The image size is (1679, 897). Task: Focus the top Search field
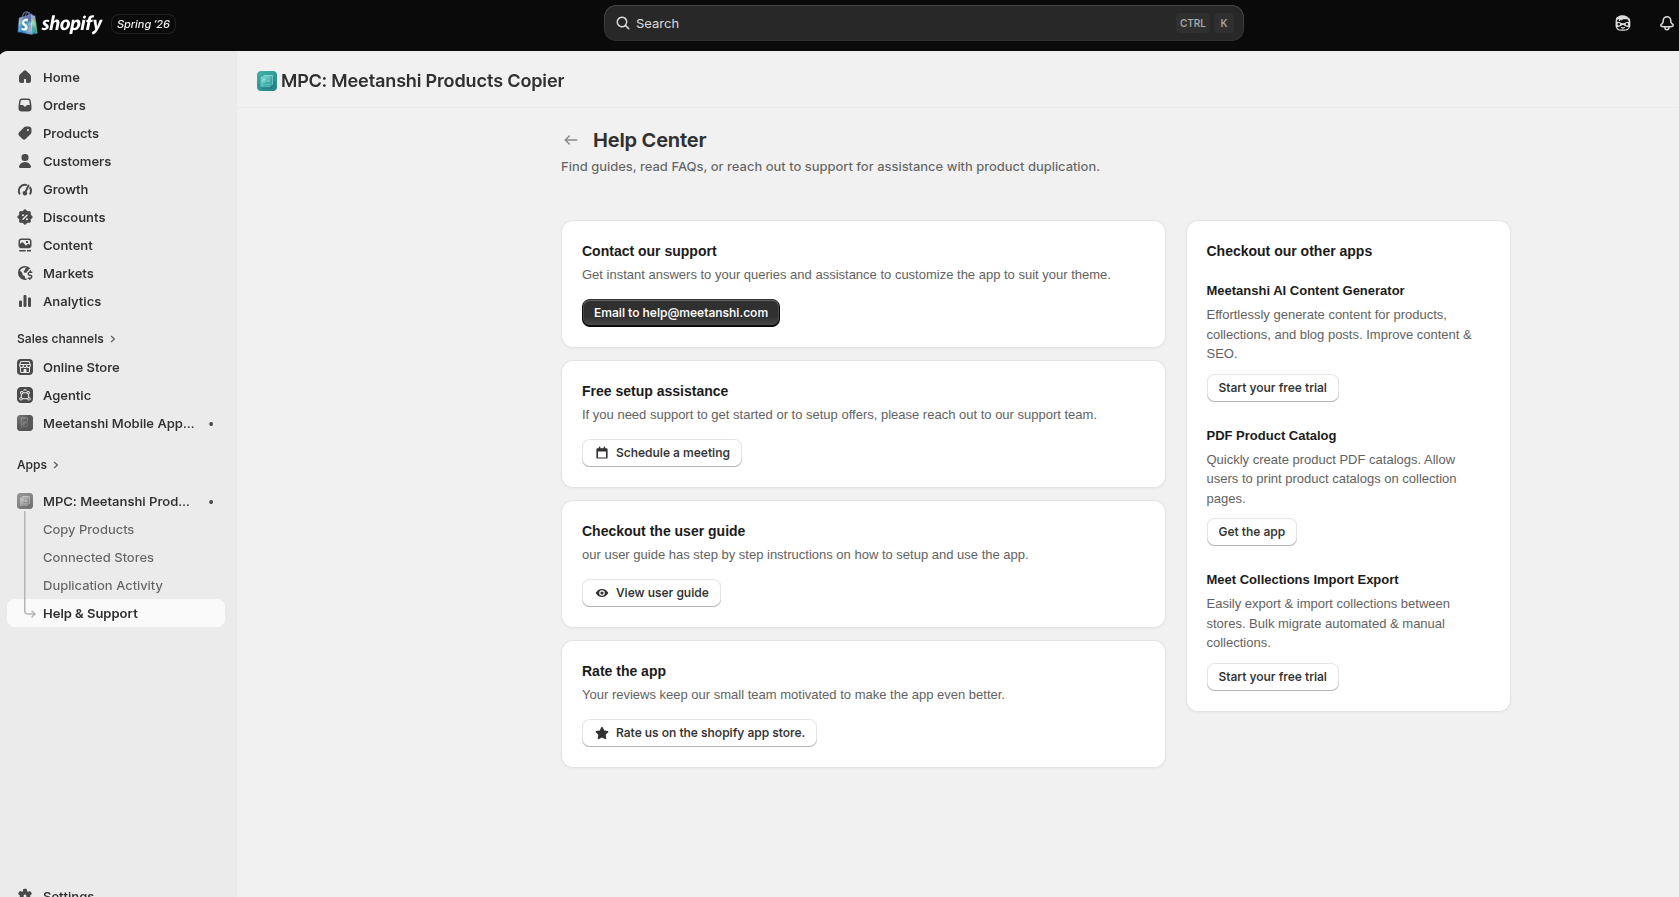tap(923, 23)
